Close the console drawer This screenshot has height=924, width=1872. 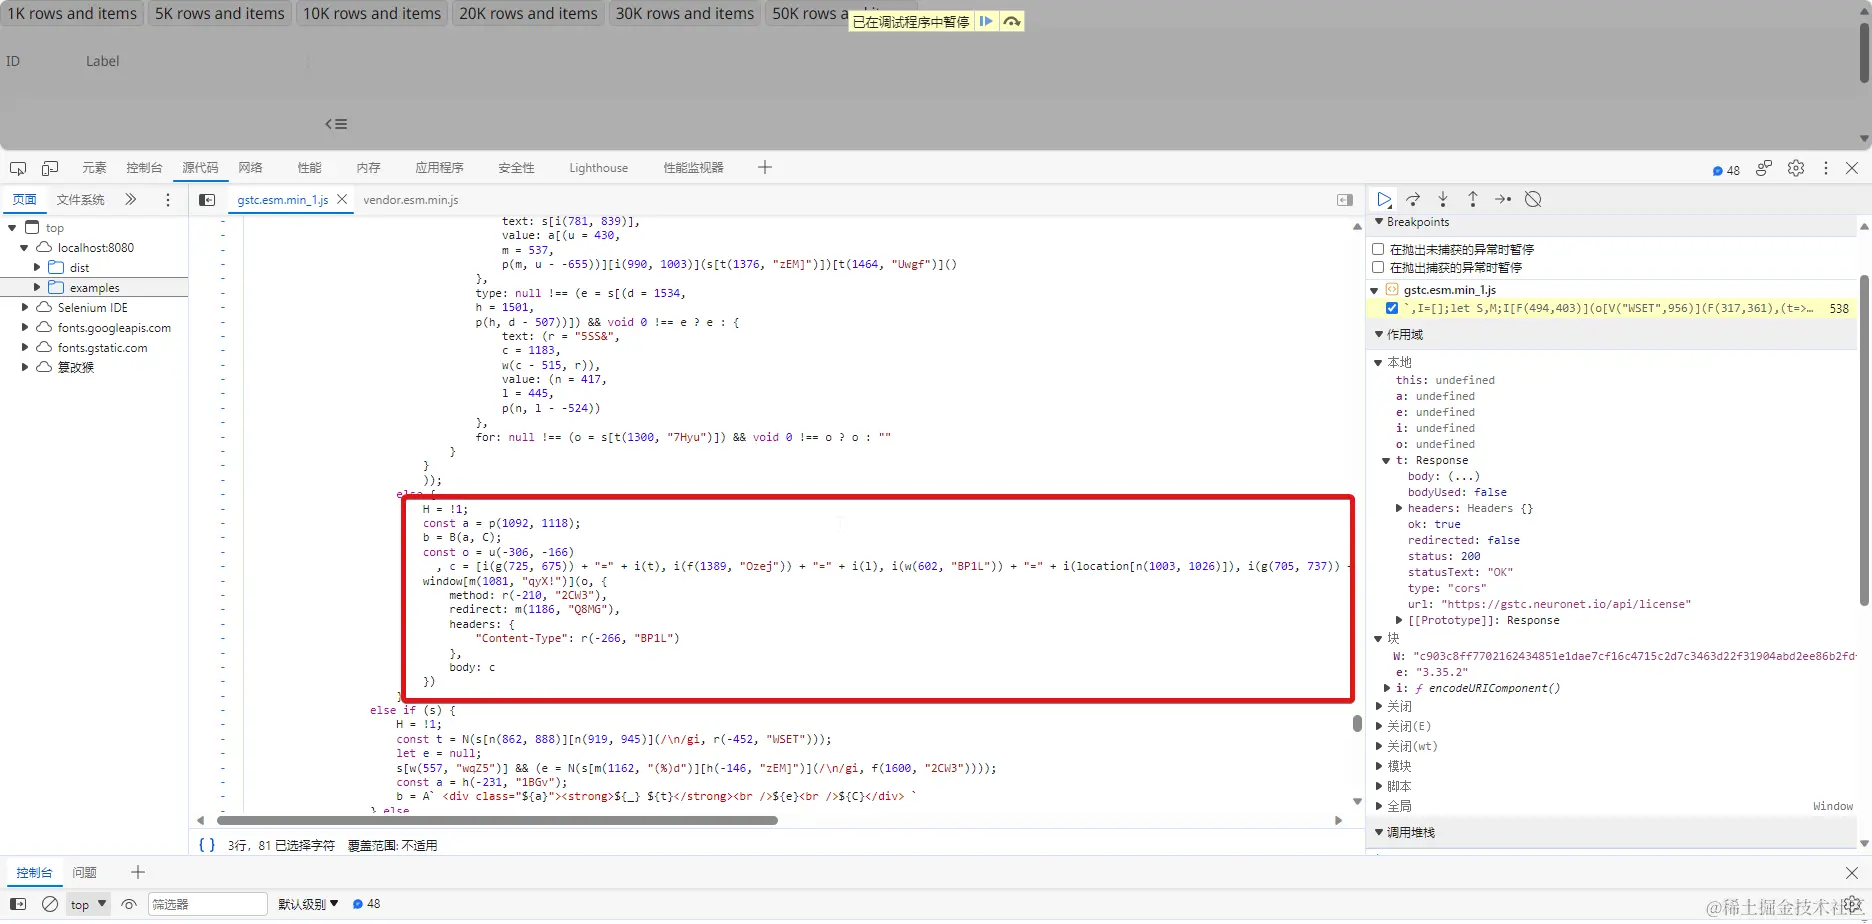point(1852,873)
